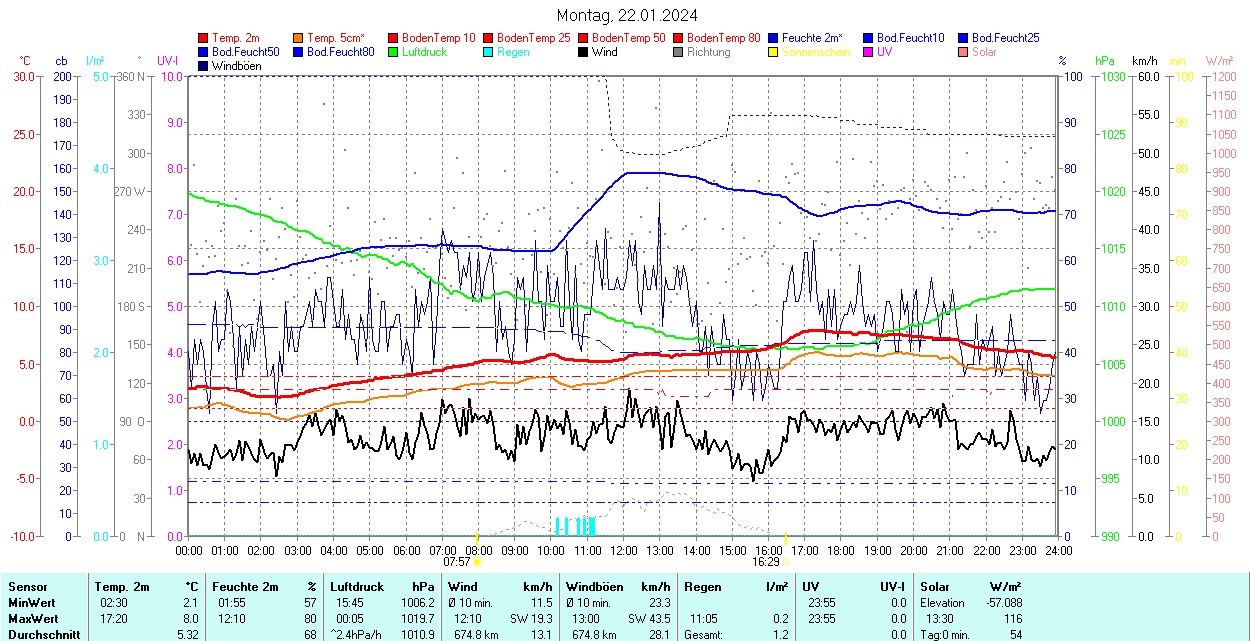Select the black Wind legend marker
The height and width of the screenshot is (641, 1250).
pyautogui.click(x=583, y=52)
